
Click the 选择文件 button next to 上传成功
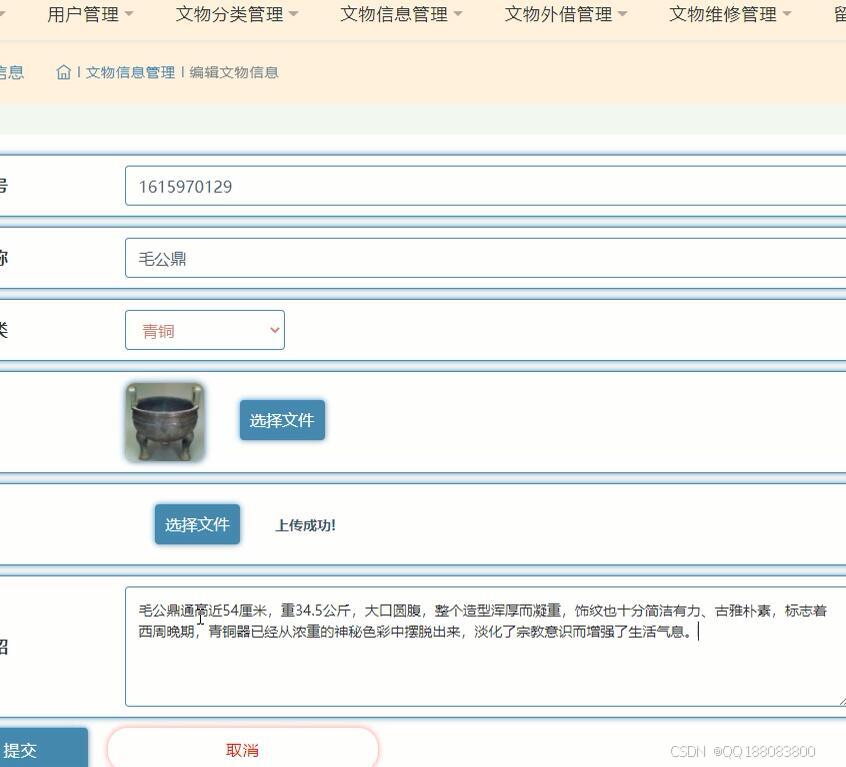(x=196, y=524)
